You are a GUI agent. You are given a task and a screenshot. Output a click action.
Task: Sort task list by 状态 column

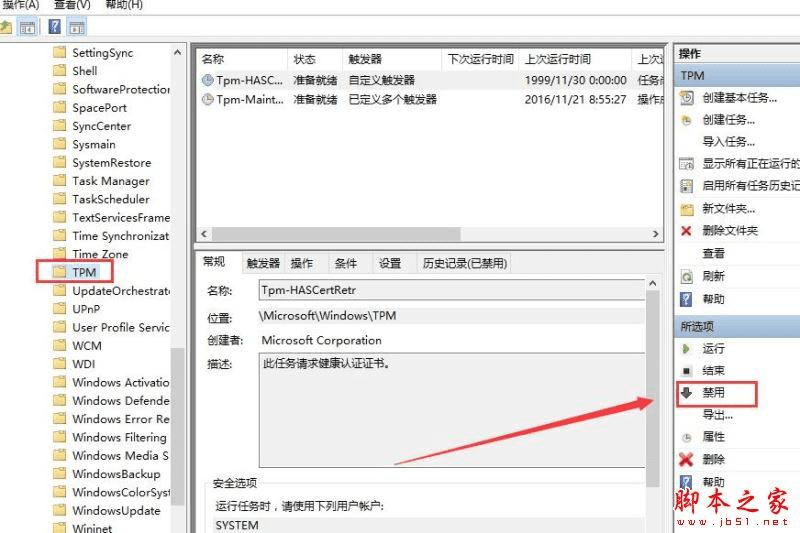coord(315,59)
